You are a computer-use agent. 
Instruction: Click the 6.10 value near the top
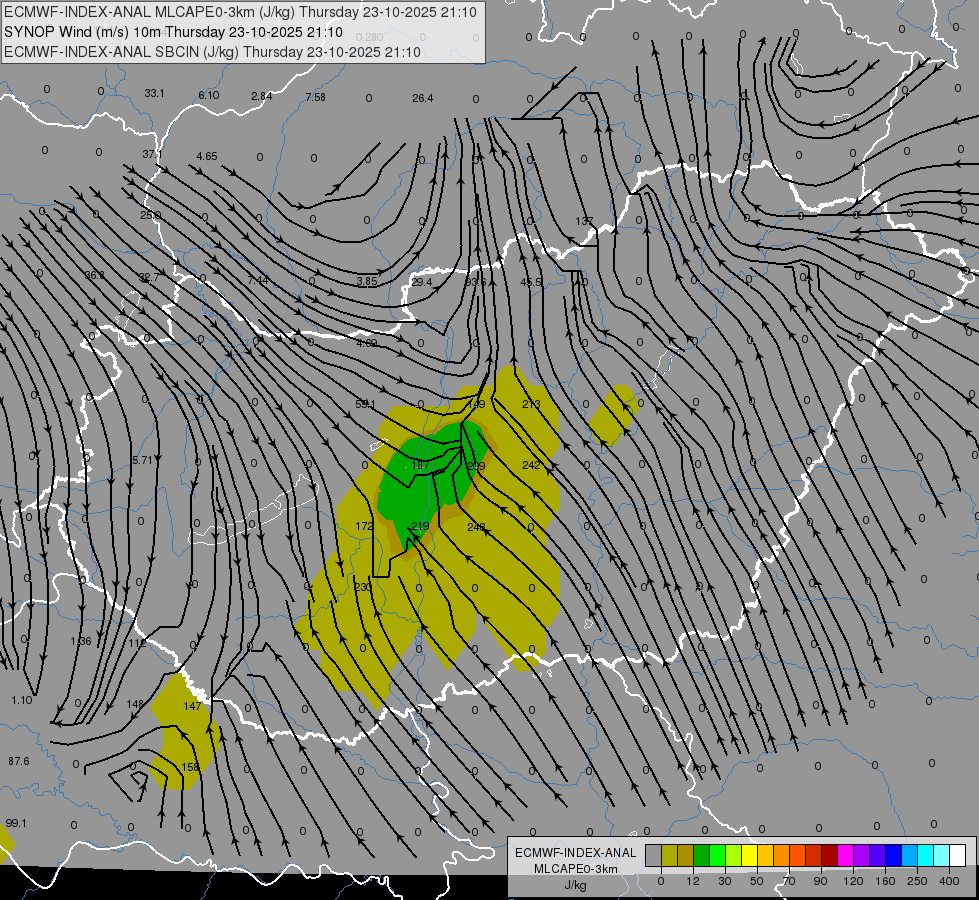tap(209, 95)
